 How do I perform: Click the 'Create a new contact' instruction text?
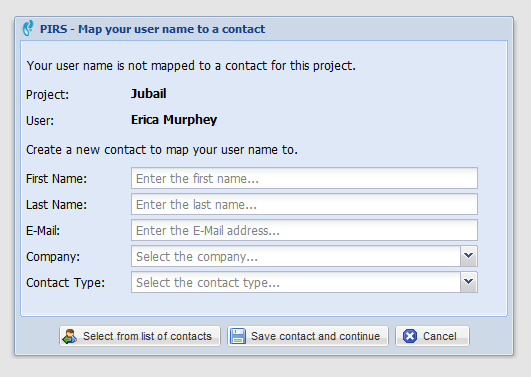[162, 150]
